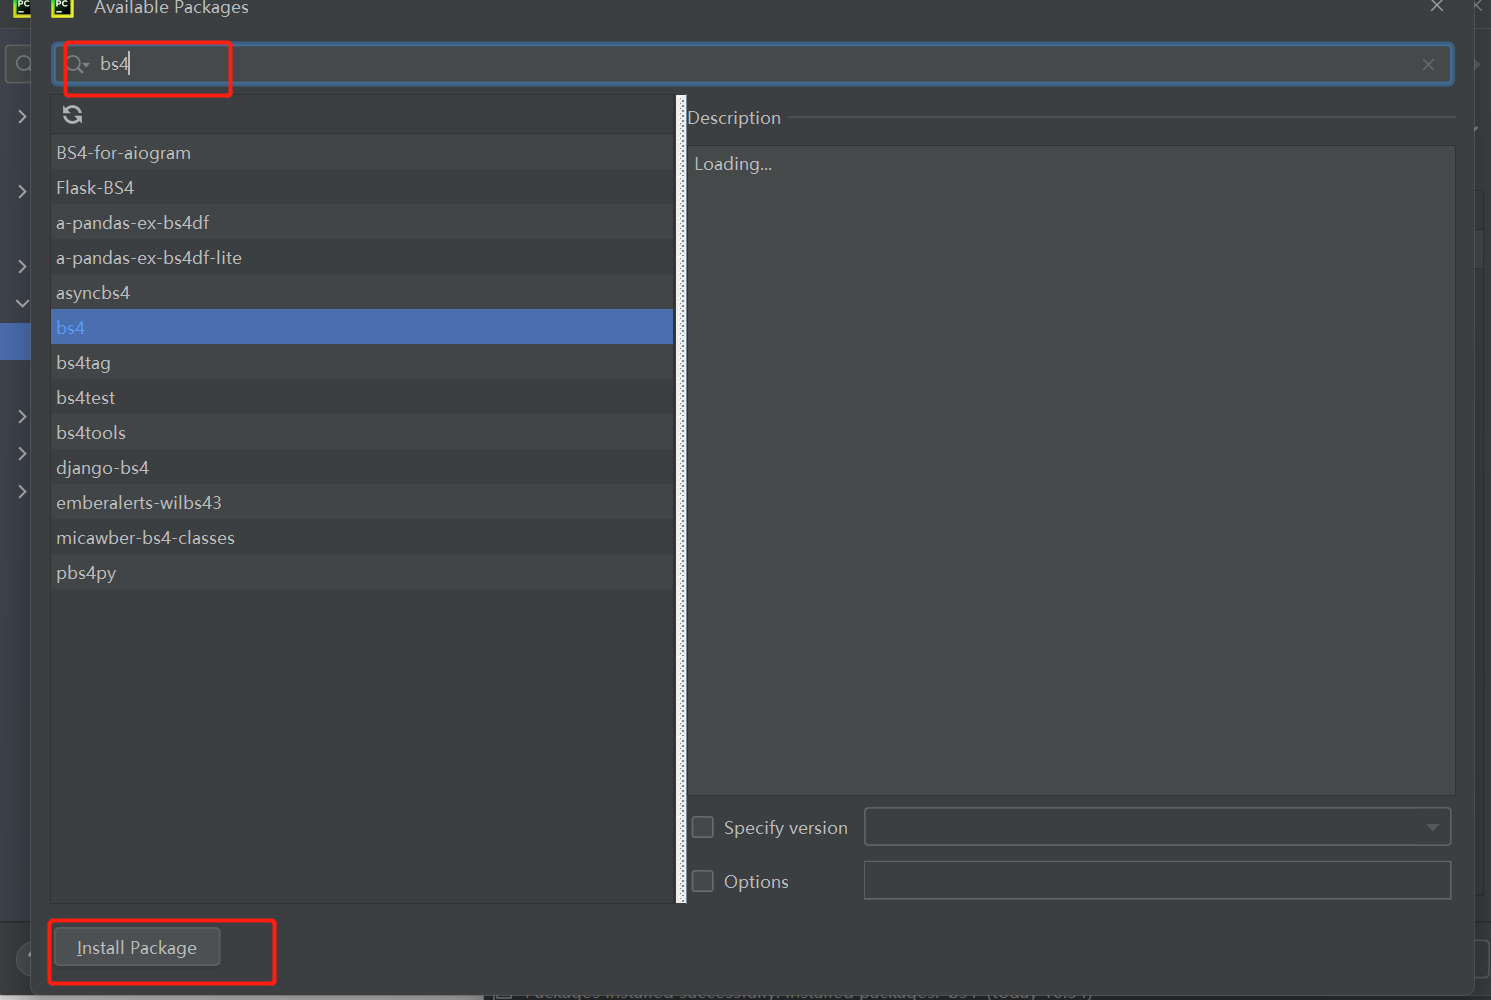Select micawber-bs4-classes package
The height and width of the screenshot is (1000, 1491).
coord(362,537)
